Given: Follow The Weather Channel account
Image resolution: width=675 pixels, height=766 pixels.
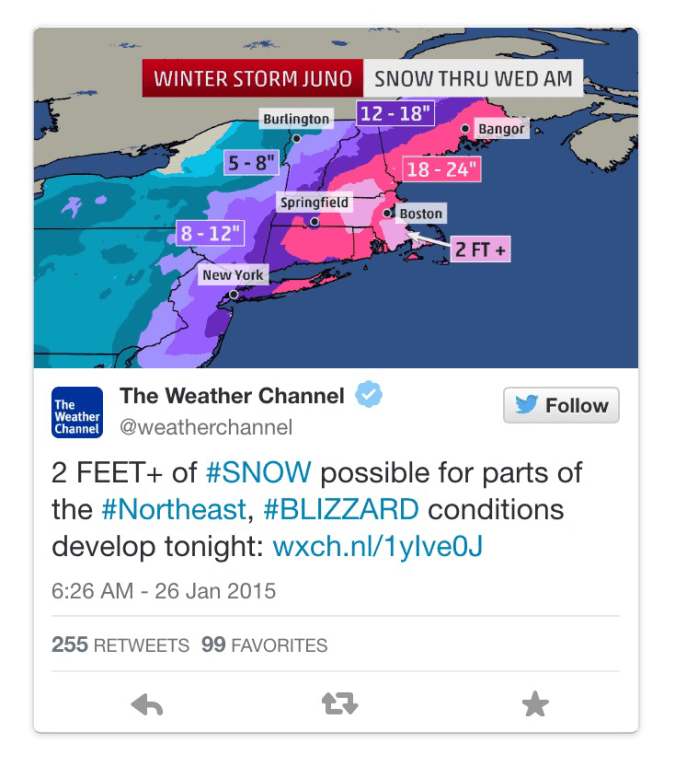Looking at the screenshot, I should [x=561, y=406].
